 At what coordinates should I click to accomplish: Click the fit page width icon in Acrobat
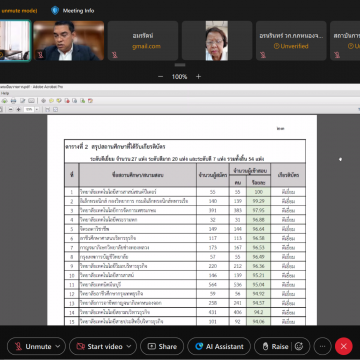(x=47, y=109)
